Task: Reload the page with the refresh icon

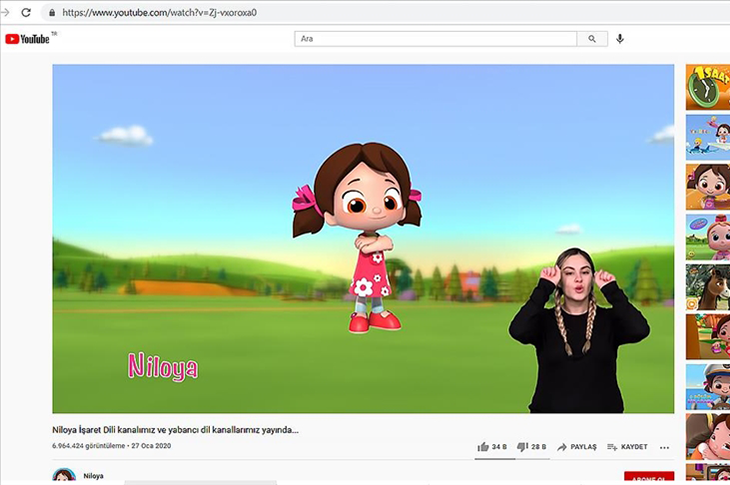Action: [x=26, y=13]
